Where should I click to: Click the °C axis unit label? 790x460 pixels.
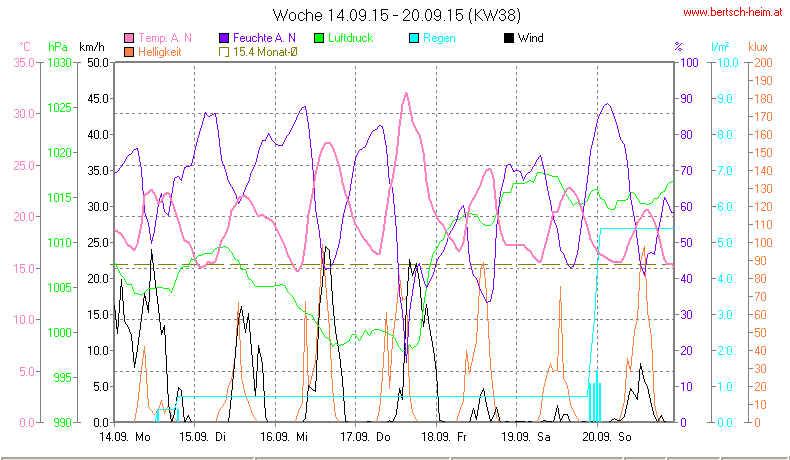pyautogui.click(x=25, y=47)
